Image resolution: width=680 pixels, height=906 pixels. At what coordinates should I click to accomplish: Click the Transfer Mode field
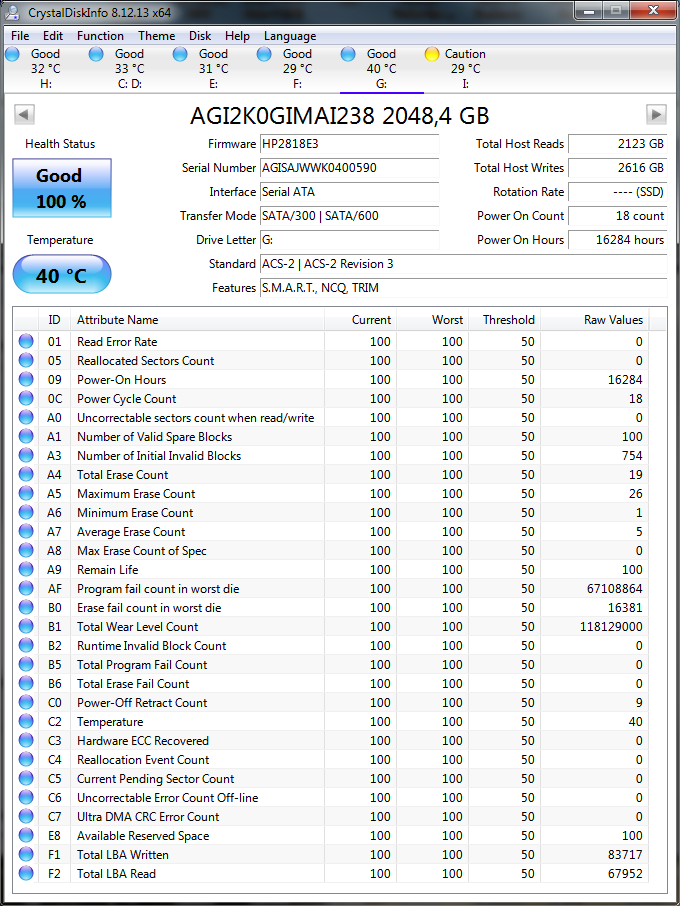350,216
